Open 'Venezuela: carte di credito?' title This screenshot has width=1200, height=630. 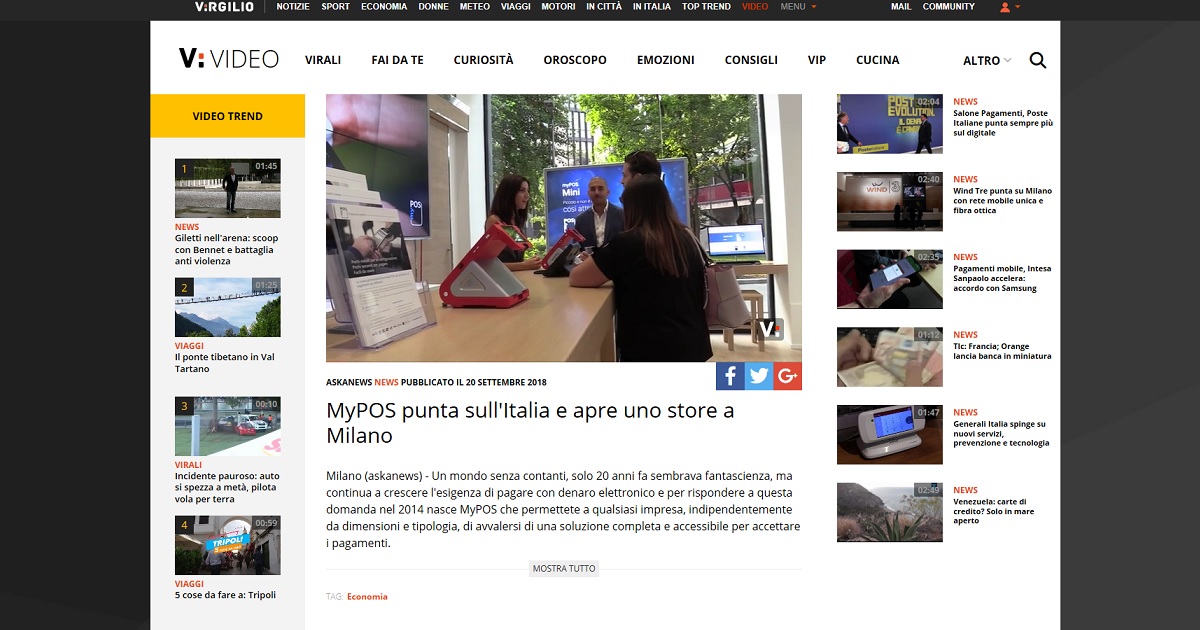point(993,511)
